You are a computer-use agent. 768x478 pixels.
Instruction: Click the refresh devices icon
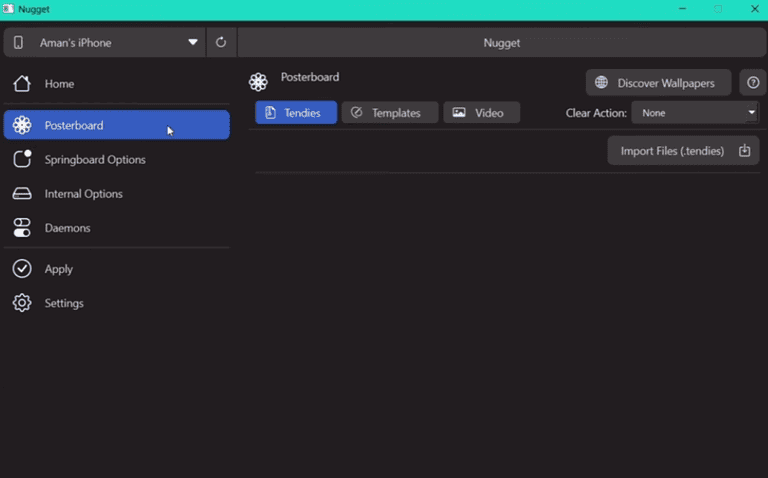[221, 43]
